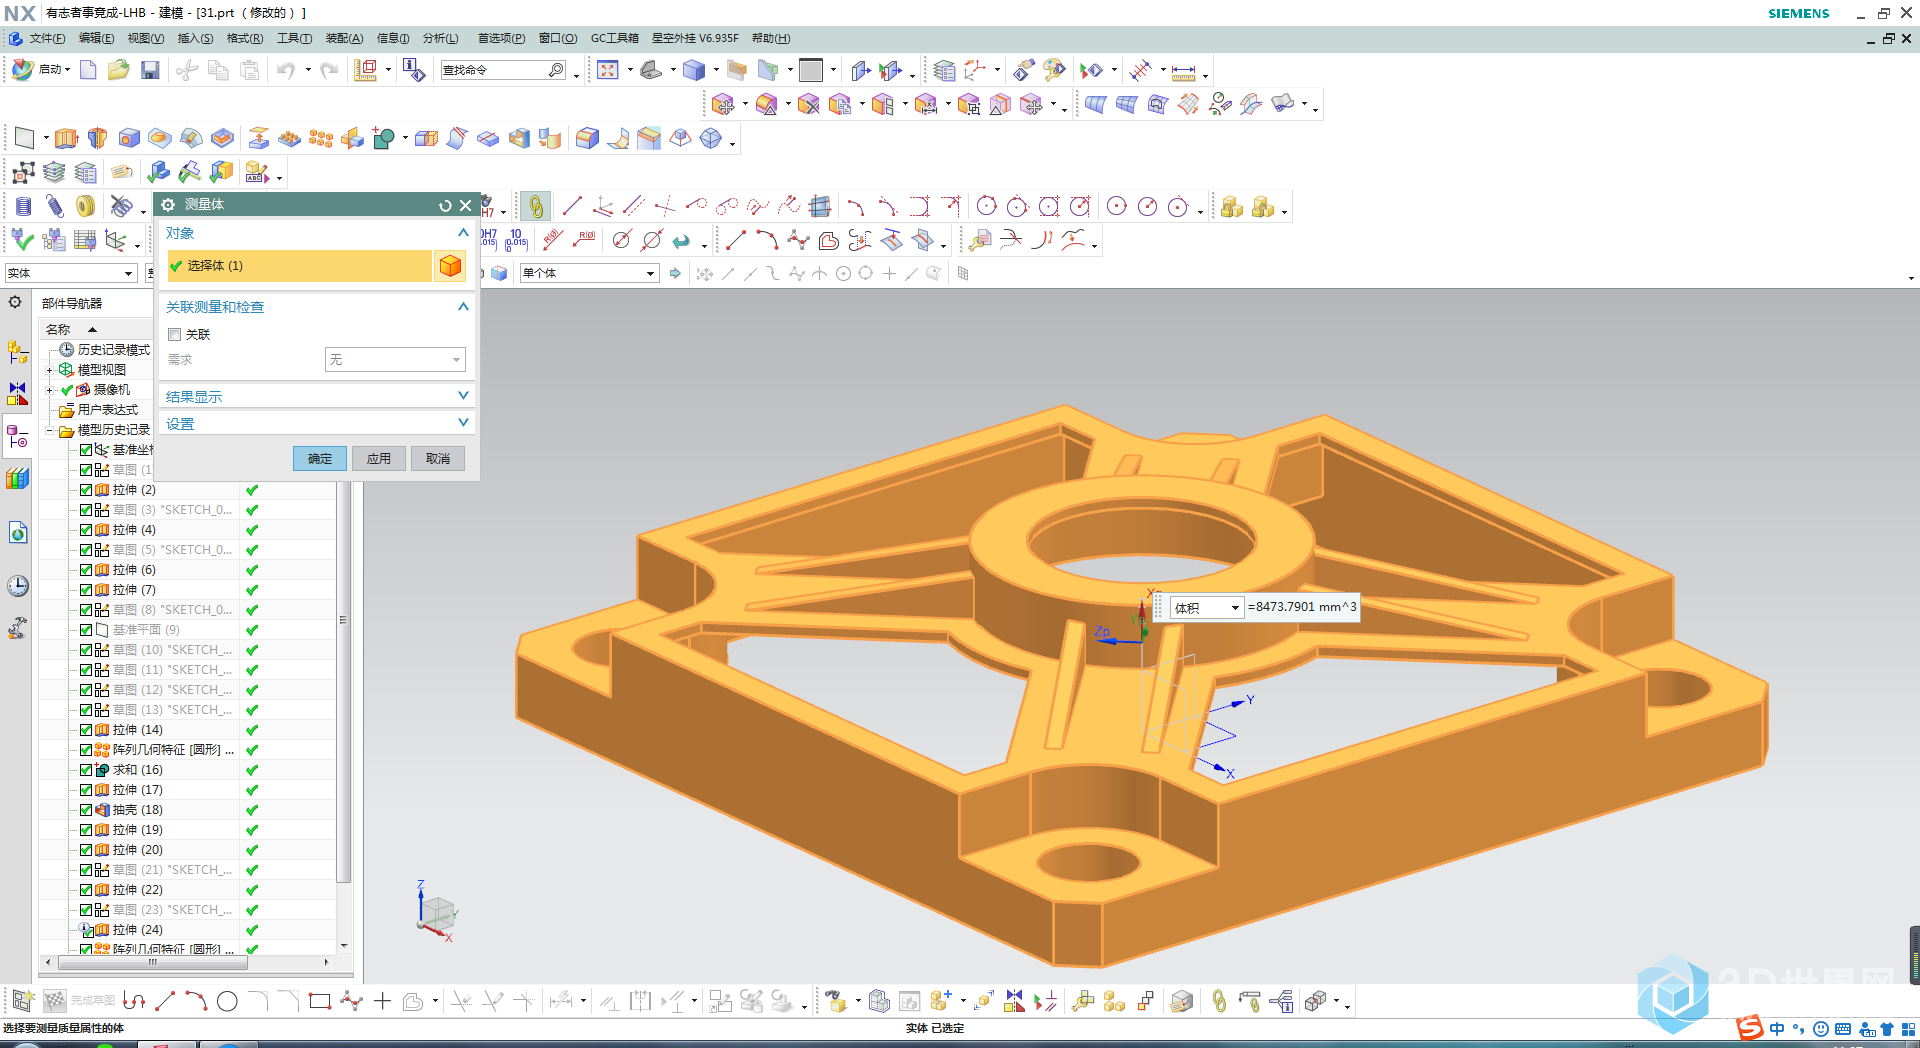Toggle the Associative checkbox
Image resolution: width=1920 pixels, height=1048 pixels.
click(175, 335)
